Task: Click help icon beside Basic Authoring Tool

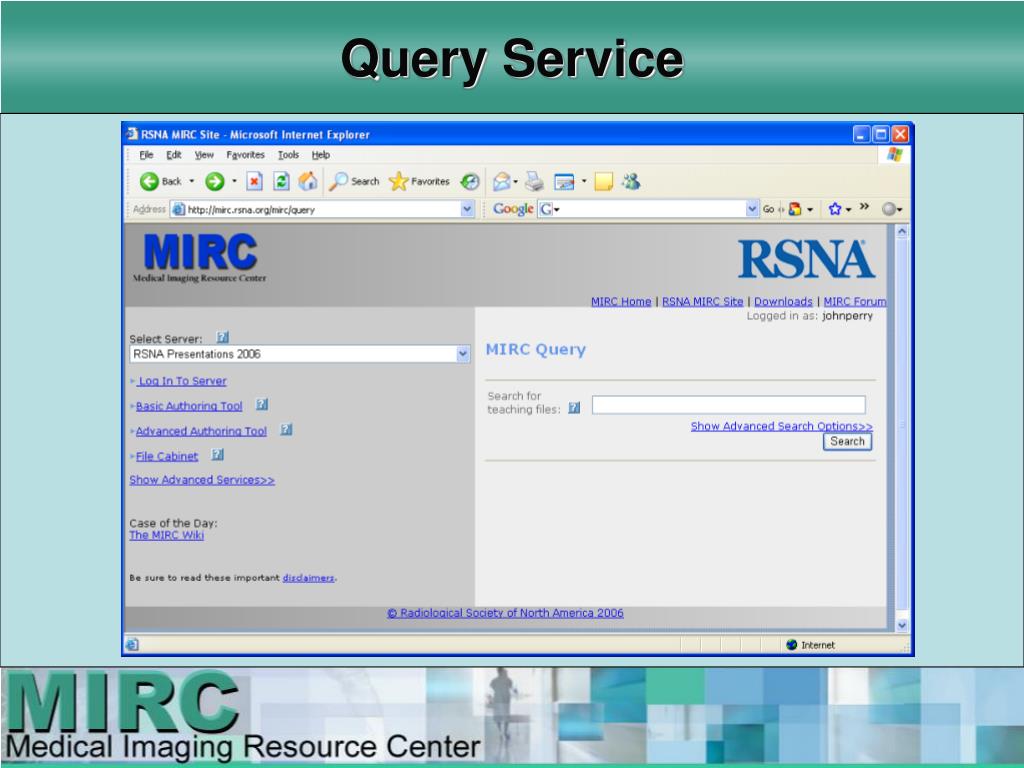Action: [262, 405]
